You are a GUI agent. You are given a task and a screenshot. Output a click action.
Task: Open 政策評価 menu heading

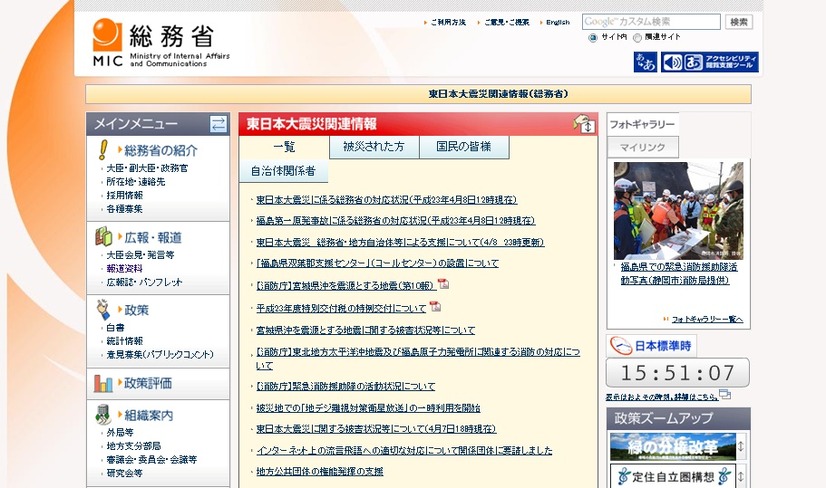click(148, 383)
